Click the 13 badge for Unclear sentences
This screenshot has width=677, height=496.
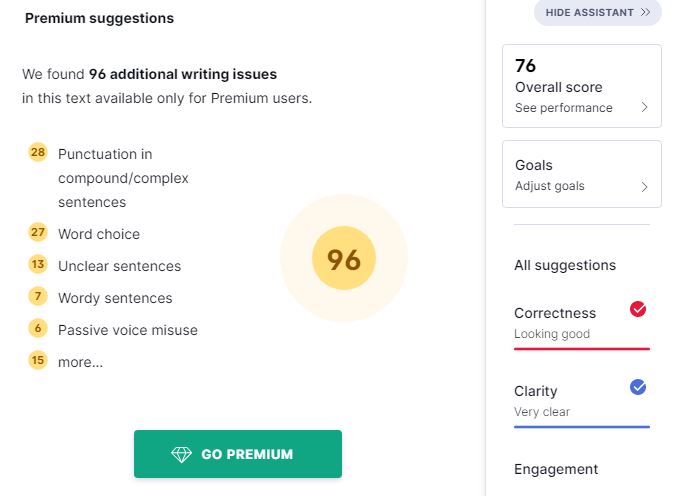tap(38, 265)
